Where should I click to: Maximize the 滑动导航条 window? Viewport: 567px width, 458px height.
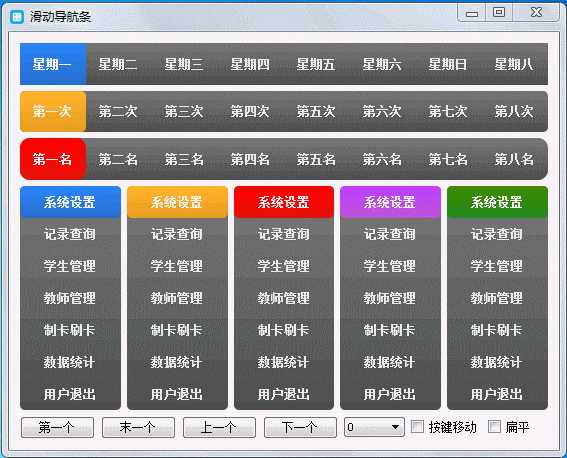[499, 13]
